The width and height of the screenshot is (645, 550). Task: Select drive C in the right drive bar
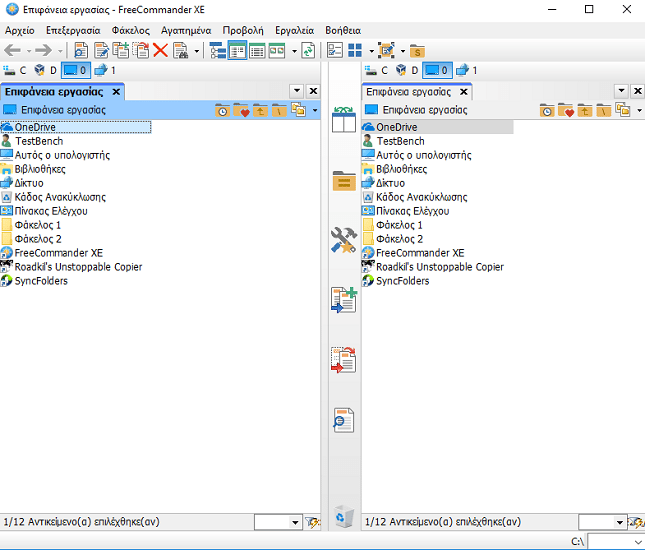(376, 70)
